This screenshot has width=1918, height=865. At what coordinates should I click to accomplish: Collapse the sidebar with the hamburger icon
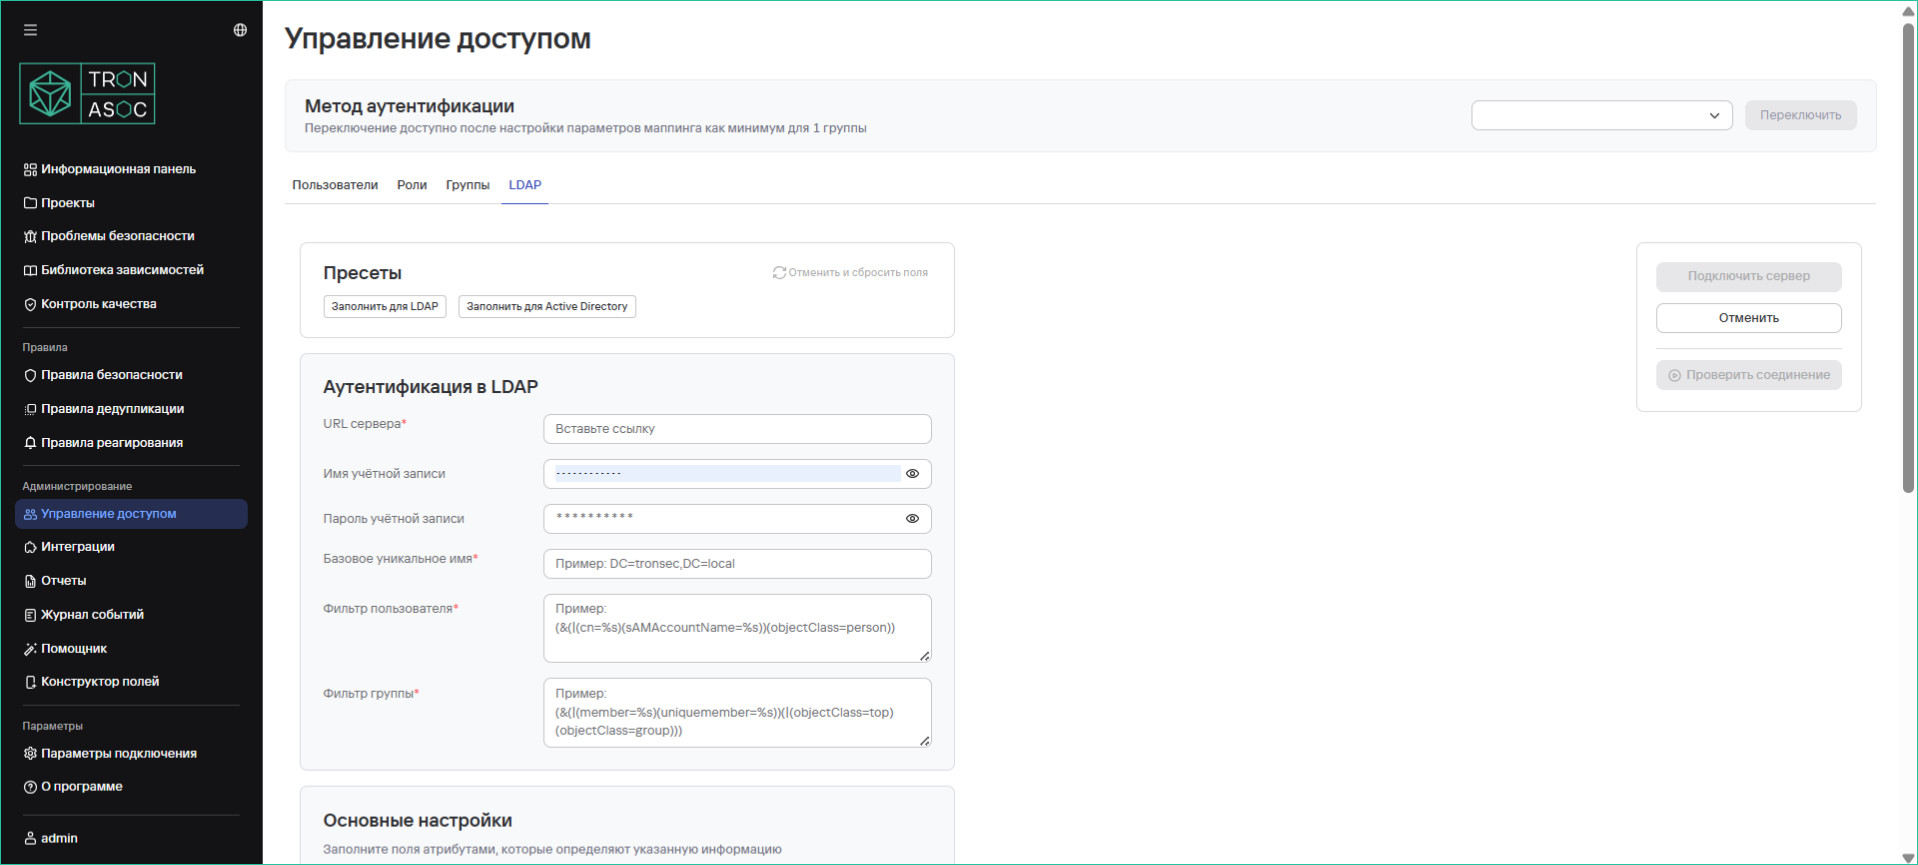click(x=30, y=30)
